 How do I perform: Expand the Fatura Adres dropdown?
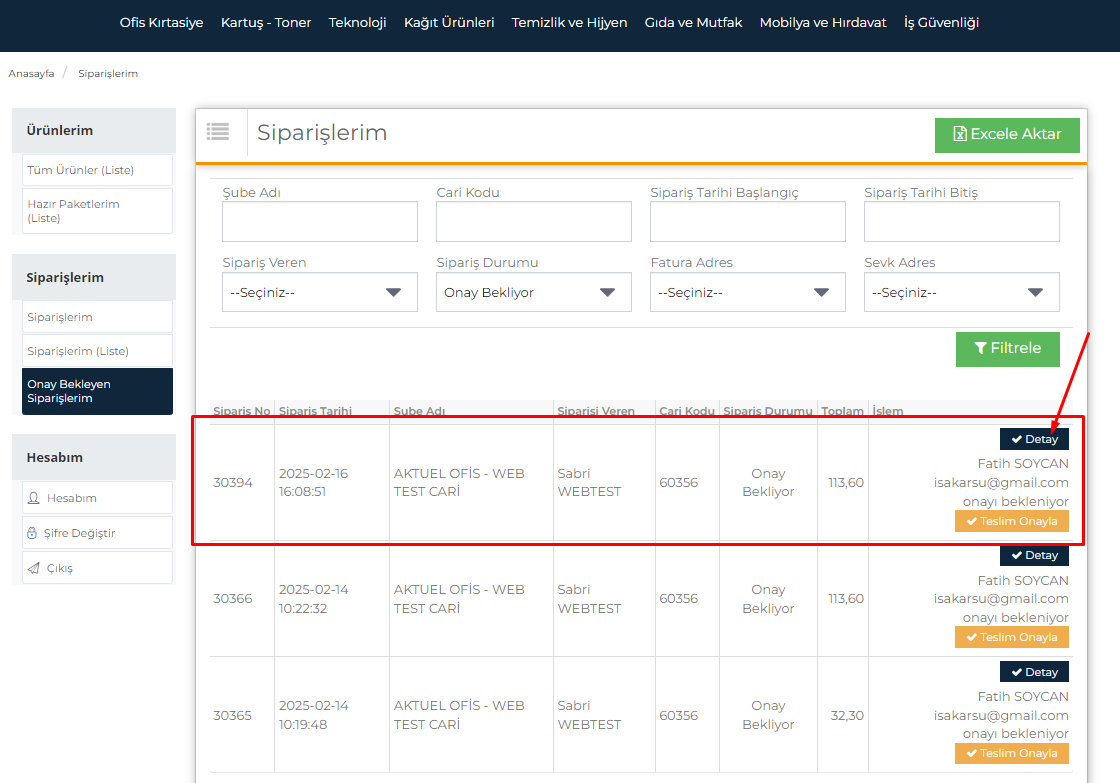tap(747, 293)
